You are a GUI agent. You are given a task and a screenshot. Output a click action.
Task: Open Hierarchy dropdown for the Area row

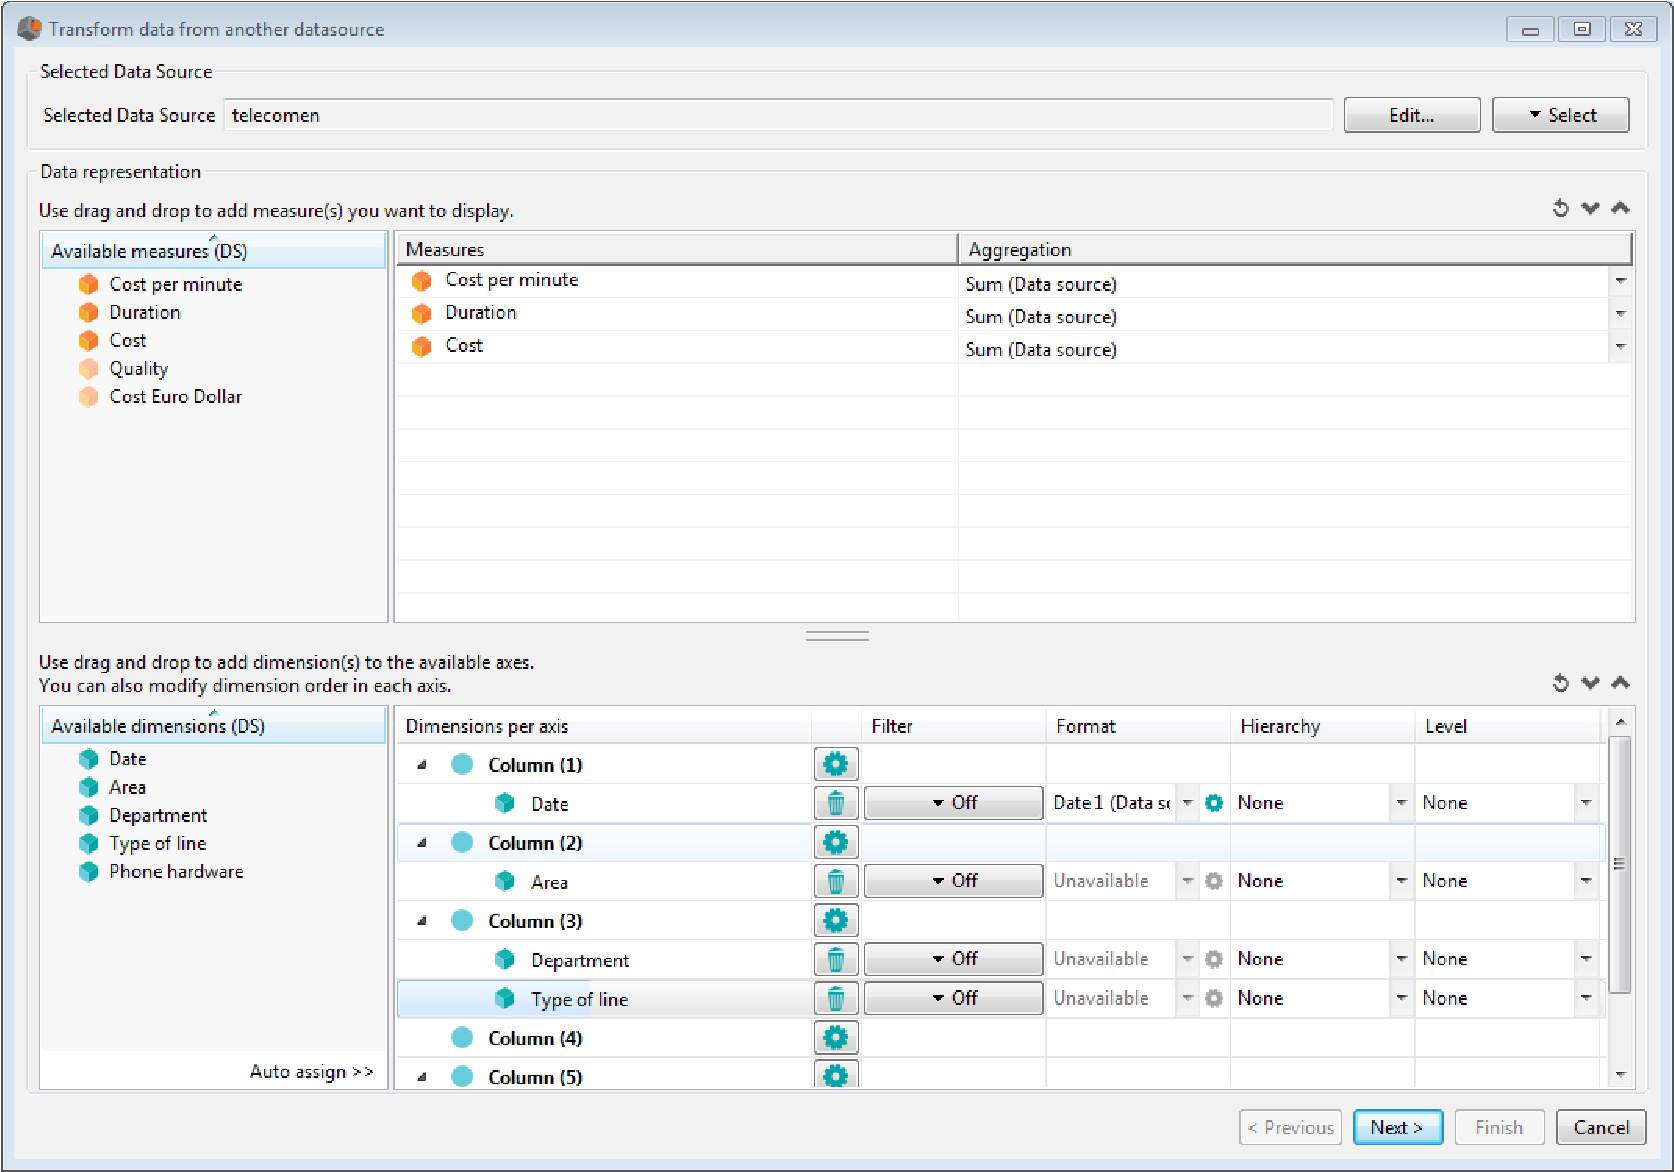(x=1401, y=881)
